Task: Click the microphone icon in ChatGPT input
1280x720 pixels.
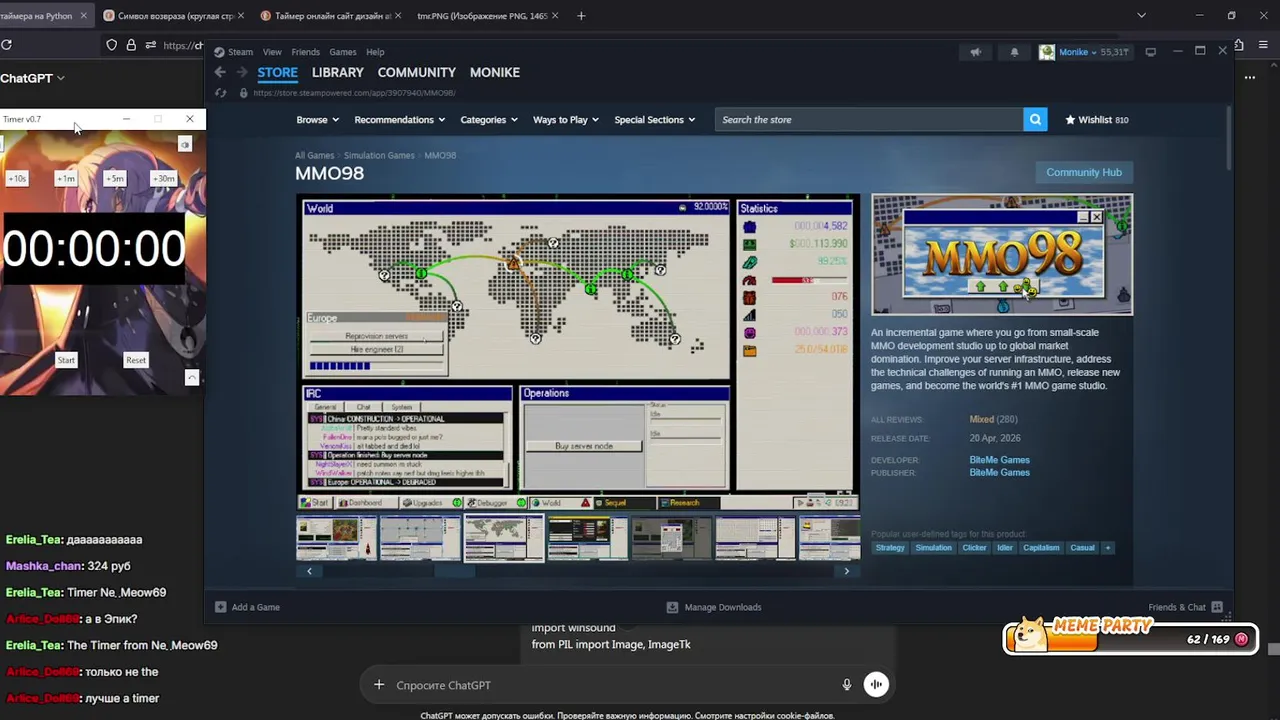Action: [x=847, y=685]
